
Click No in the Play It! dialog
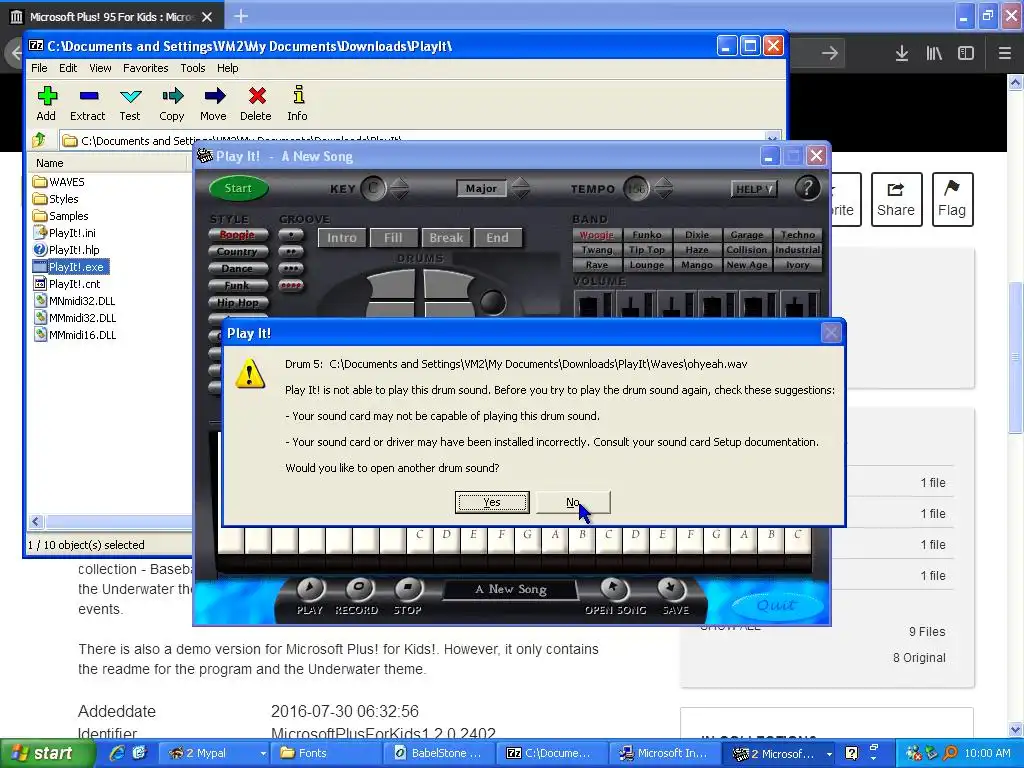coord(573,502)
